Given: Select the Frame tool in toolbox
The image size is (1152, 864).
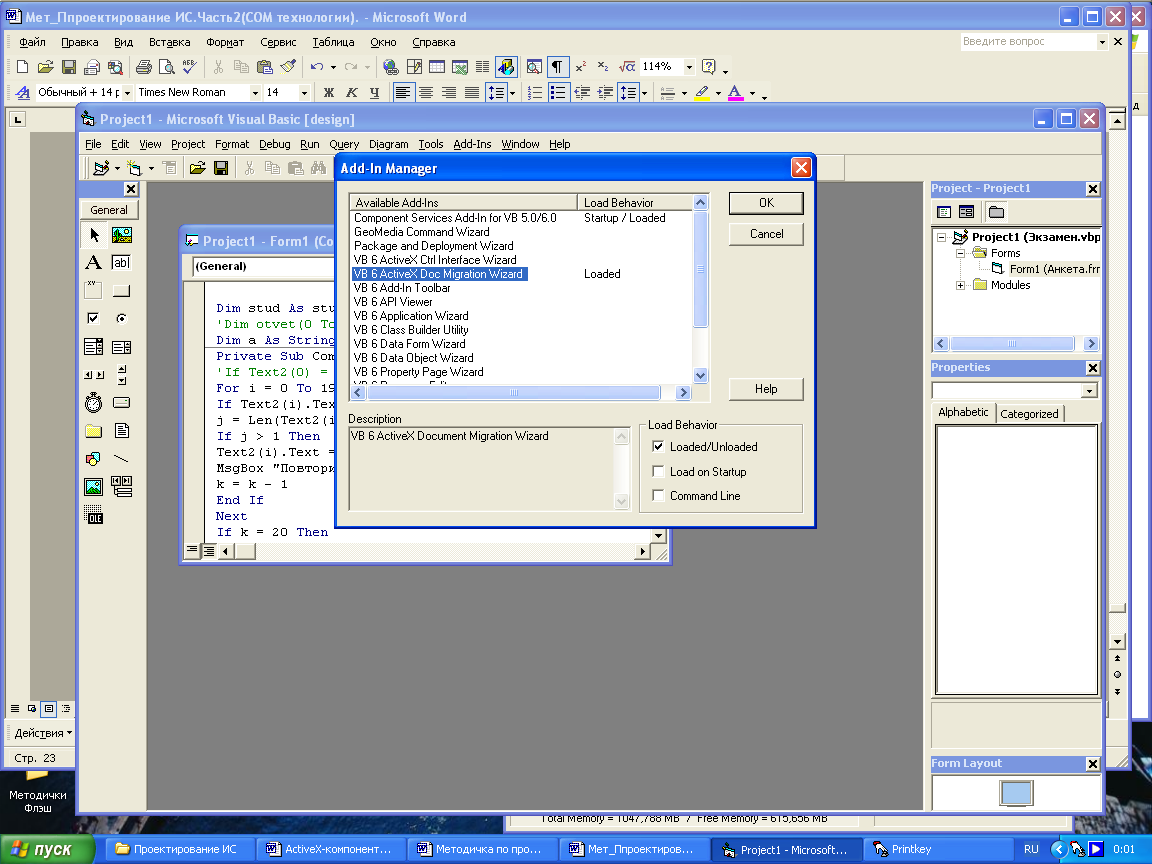Looking at the screenshot, I should coord(93,291).
